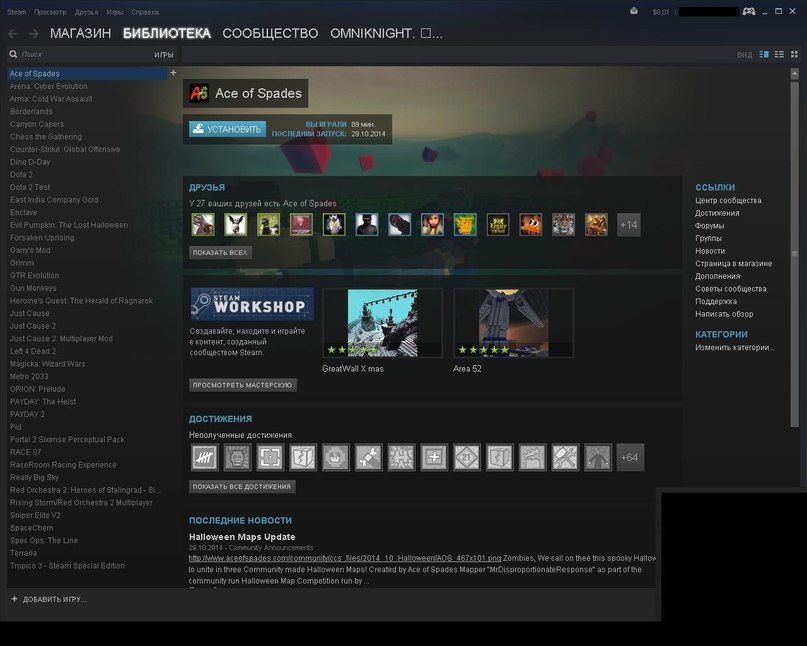Open the Steam menu
Screen dimensions: 807x646
16,12
